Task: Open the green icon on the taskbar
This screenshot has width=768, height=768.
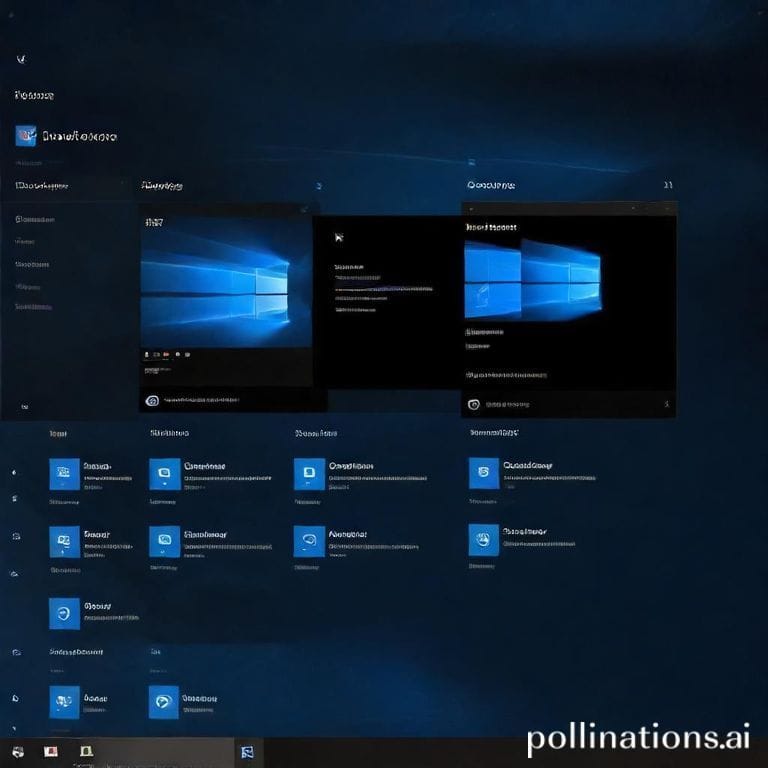Action: click(86, 751)
